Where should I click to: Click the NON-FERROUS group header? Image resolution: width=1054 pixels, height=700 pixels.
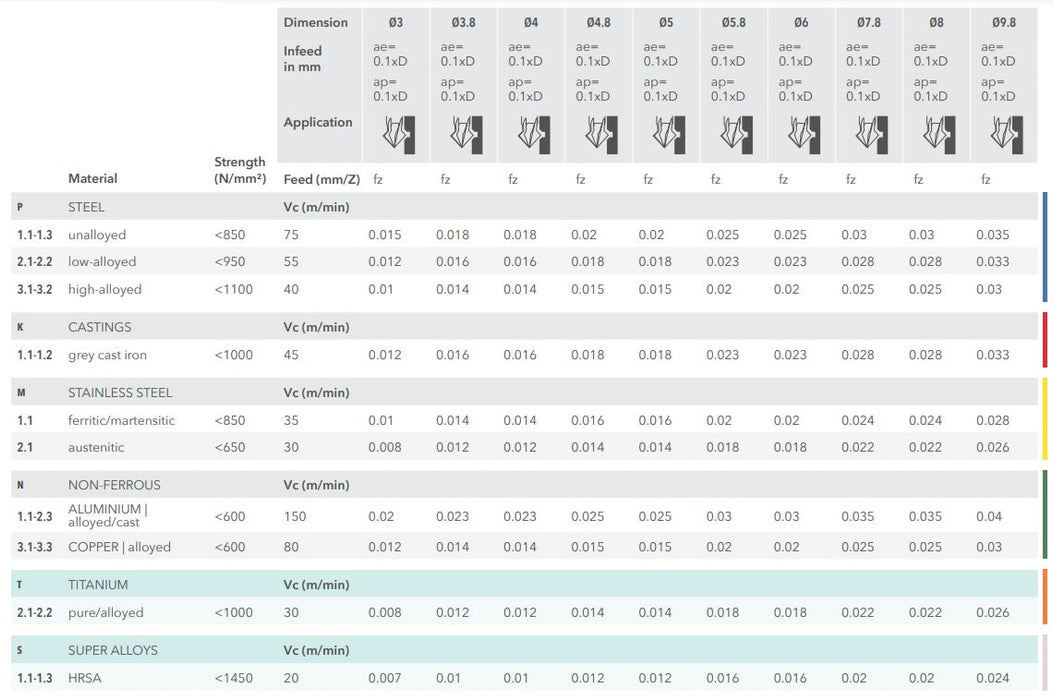tap(524, 485)
